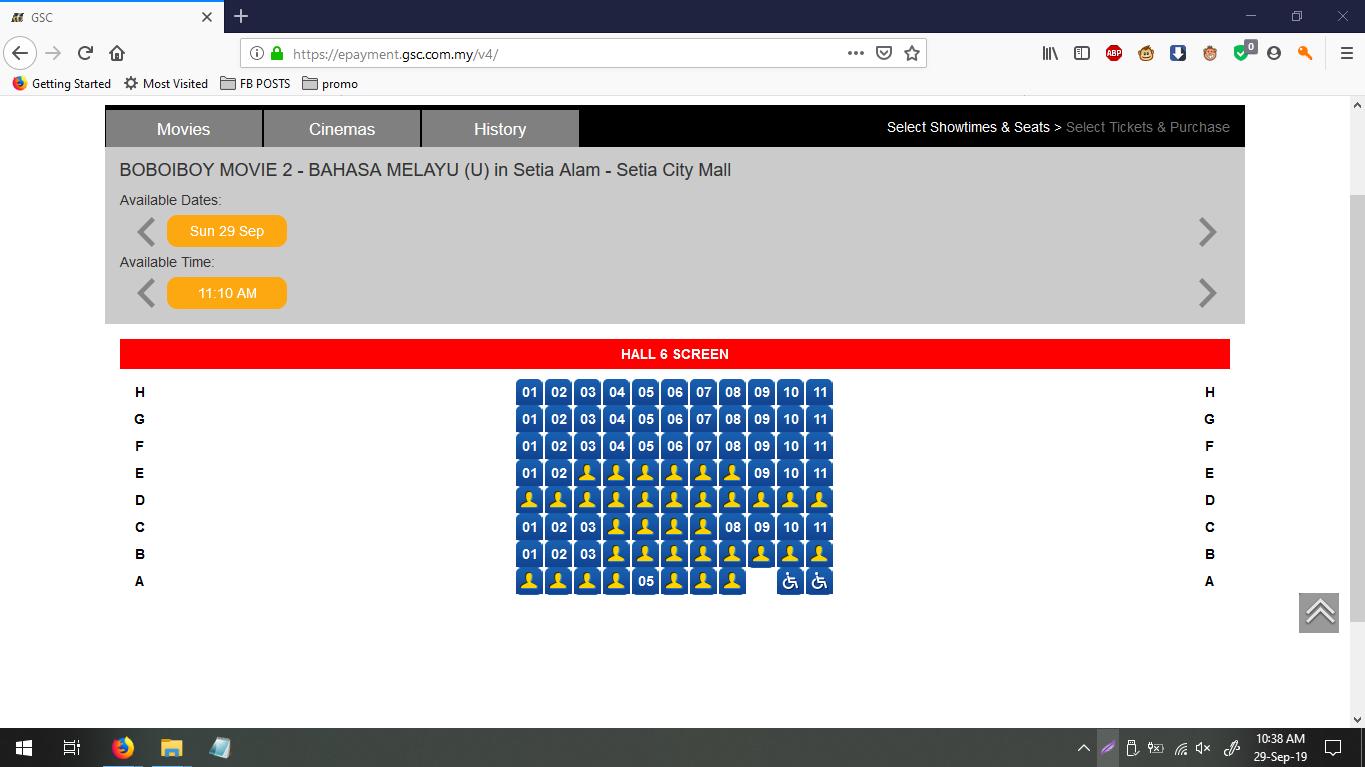Show previous available dates
The image size is (1365, 767).
click(x=146, y=232)
